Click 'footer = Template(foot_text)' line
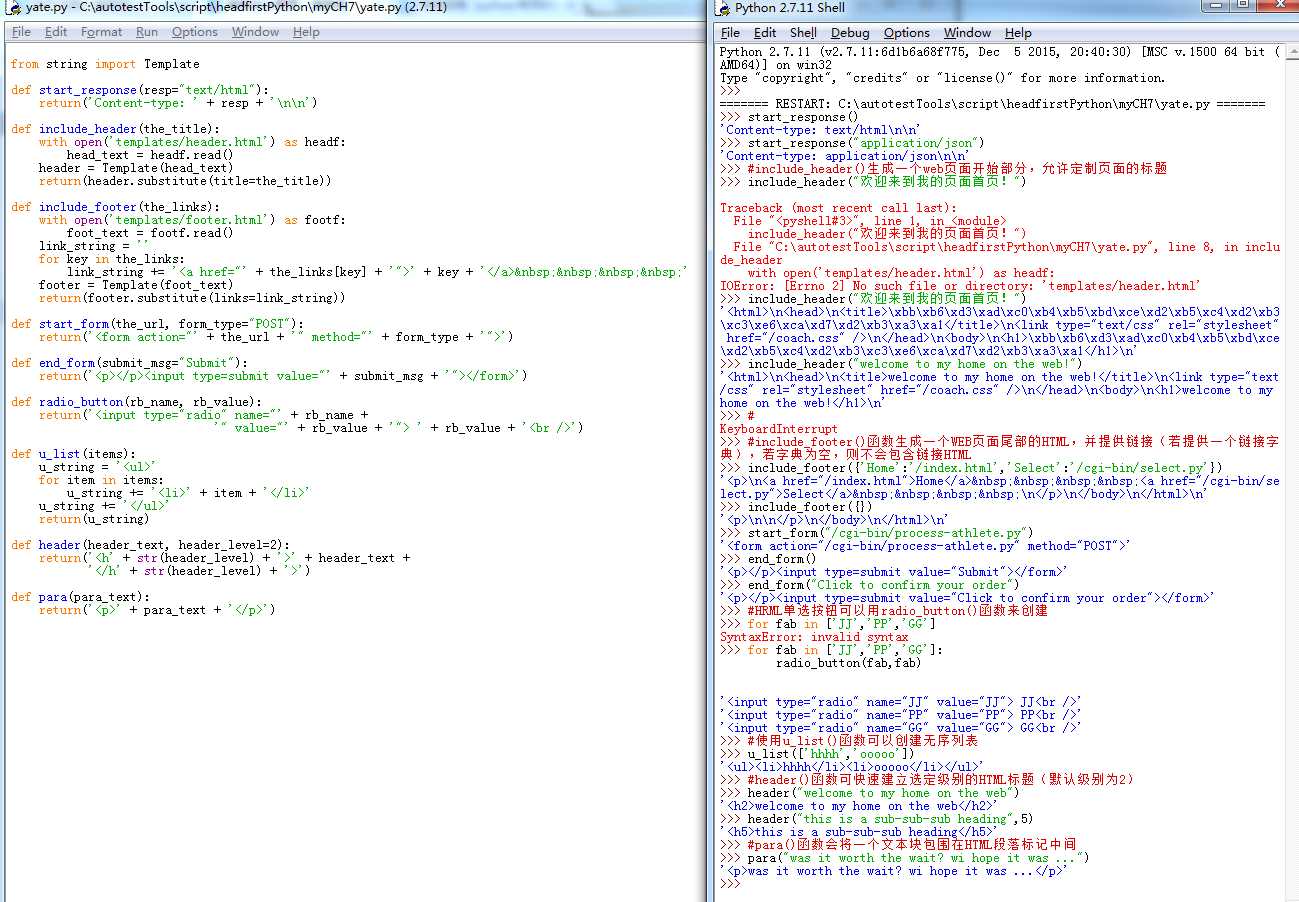 pos(136,285)
